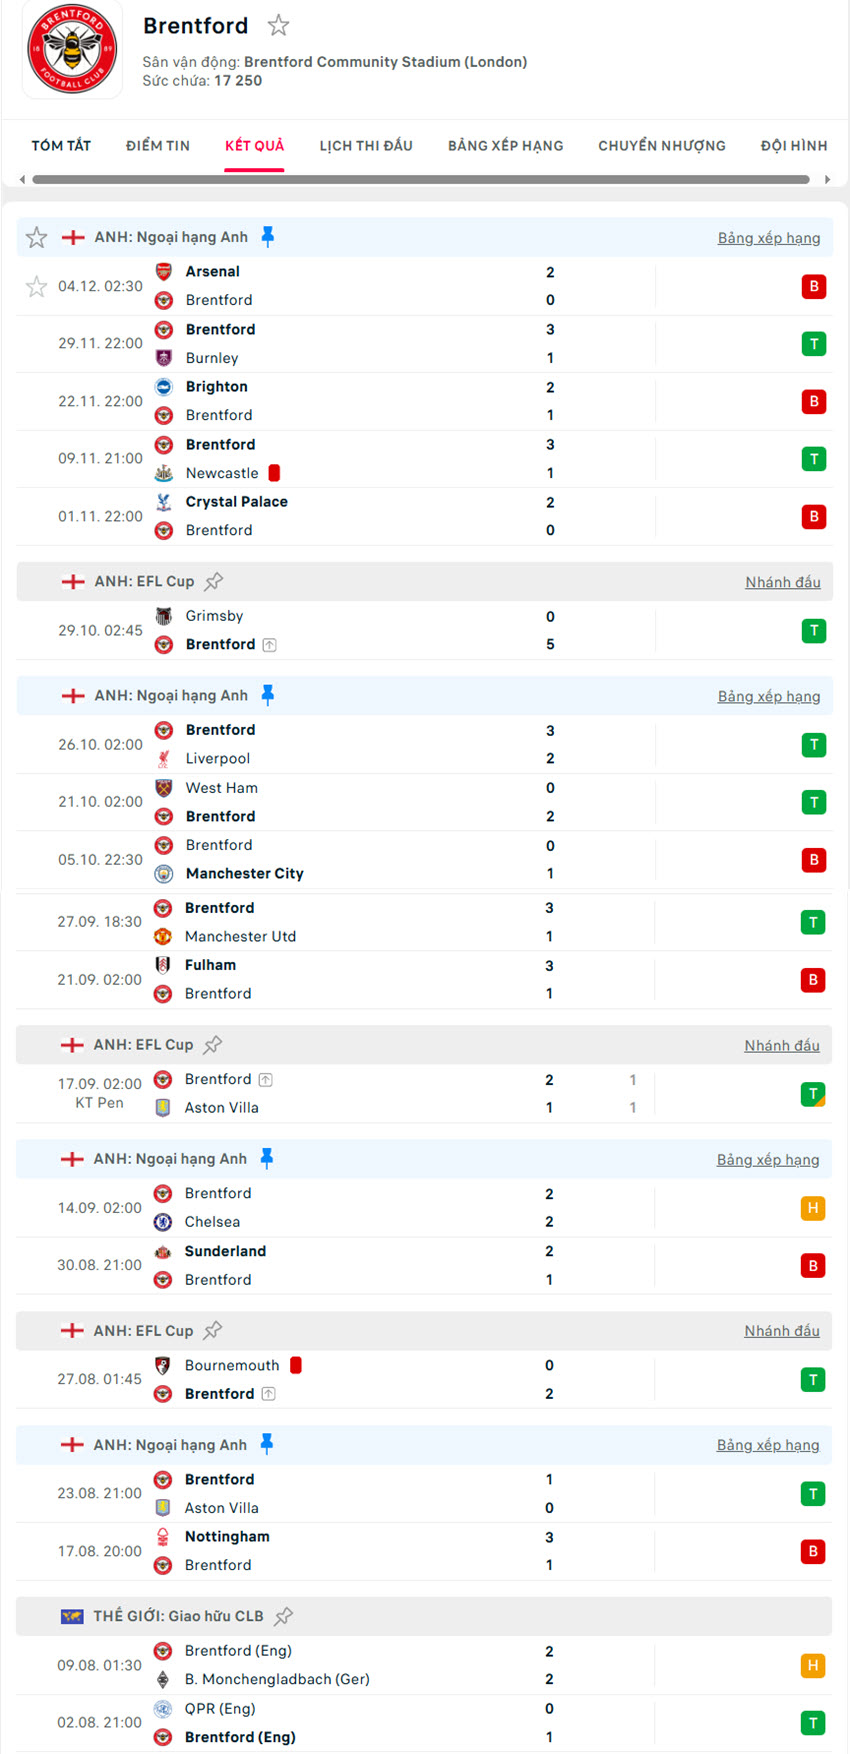The height and width of the screenshot is (1754, 850).
Task: Click the England flag in Ngoại hạng Anh header
Action: [72, 237]
